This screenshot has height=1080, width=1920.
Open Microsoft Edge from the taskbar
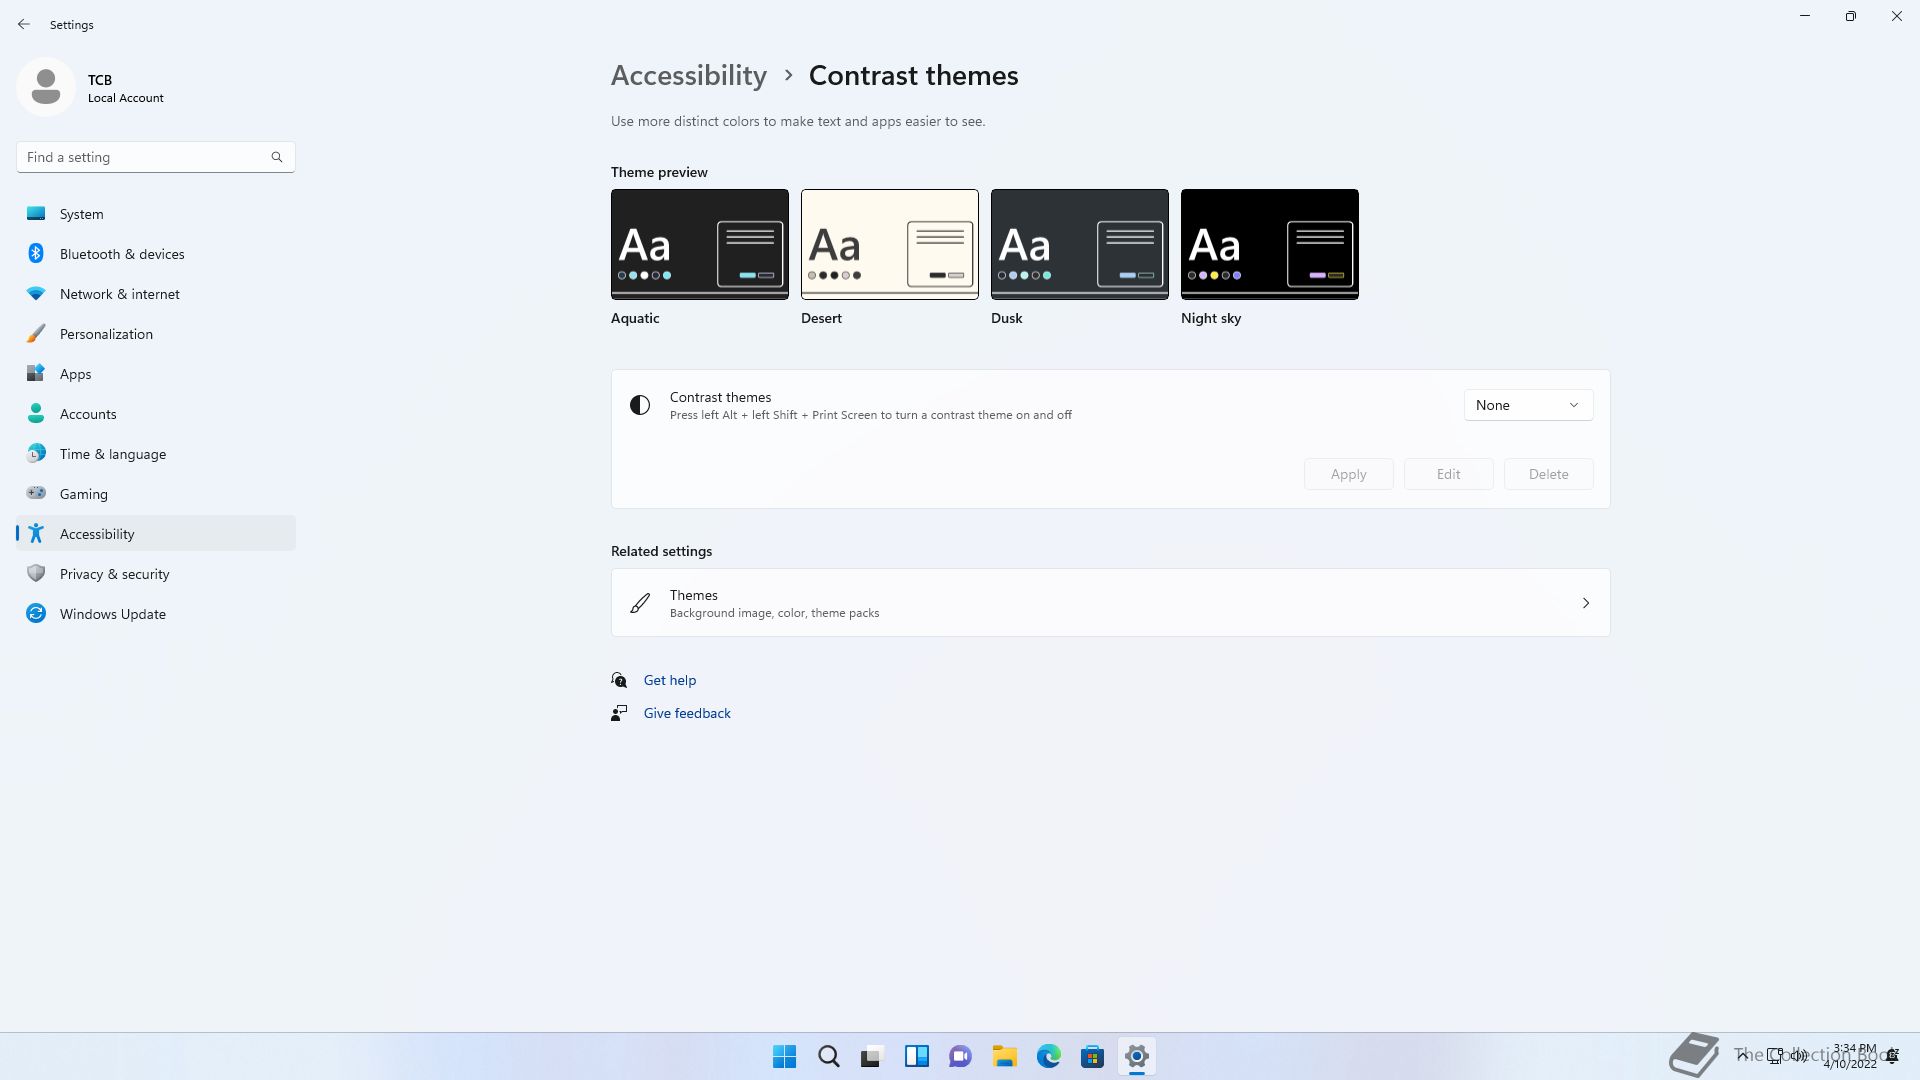(1048, 1056)
